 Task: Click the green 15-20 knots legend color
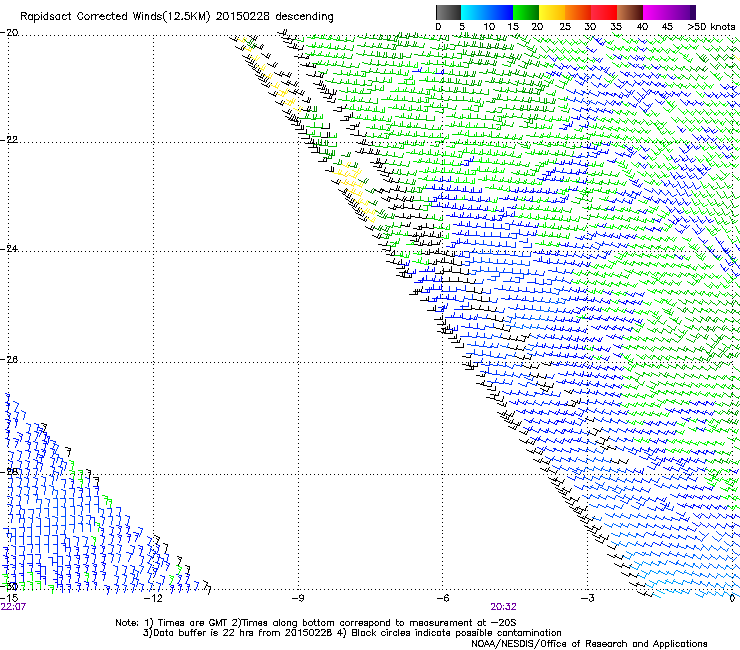(x=526, y=12)
